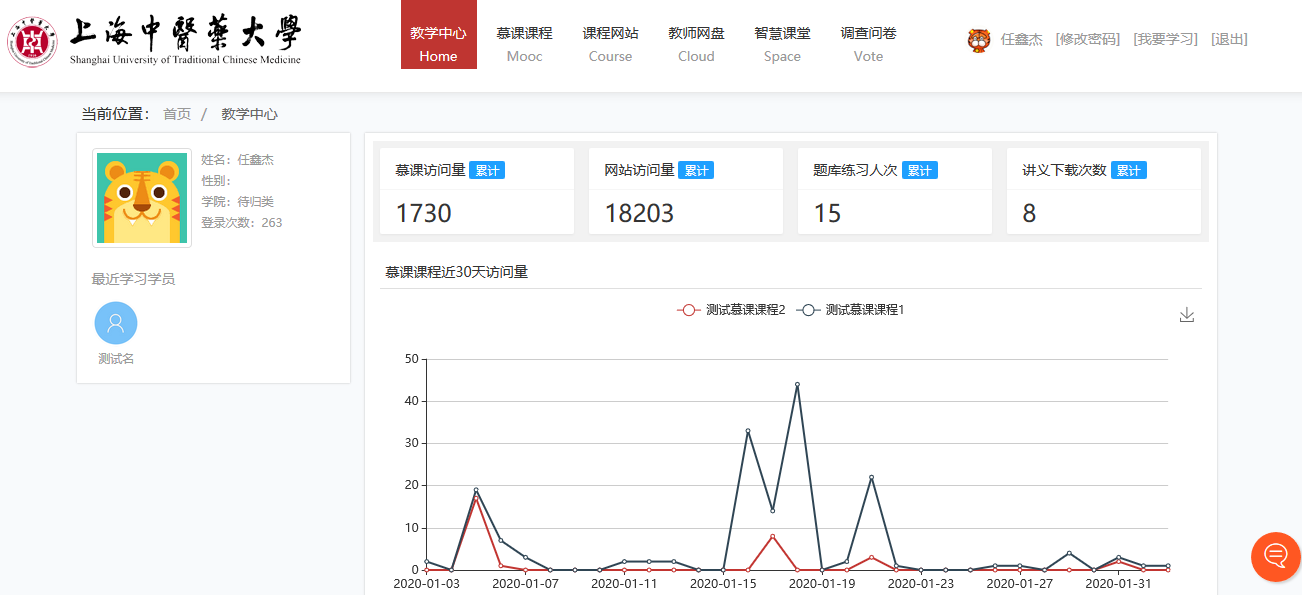This screenshot has height=595, width=1302.
Task: Navigate to 首页 in the breadcrumb
Action: (x=177, y=114)
